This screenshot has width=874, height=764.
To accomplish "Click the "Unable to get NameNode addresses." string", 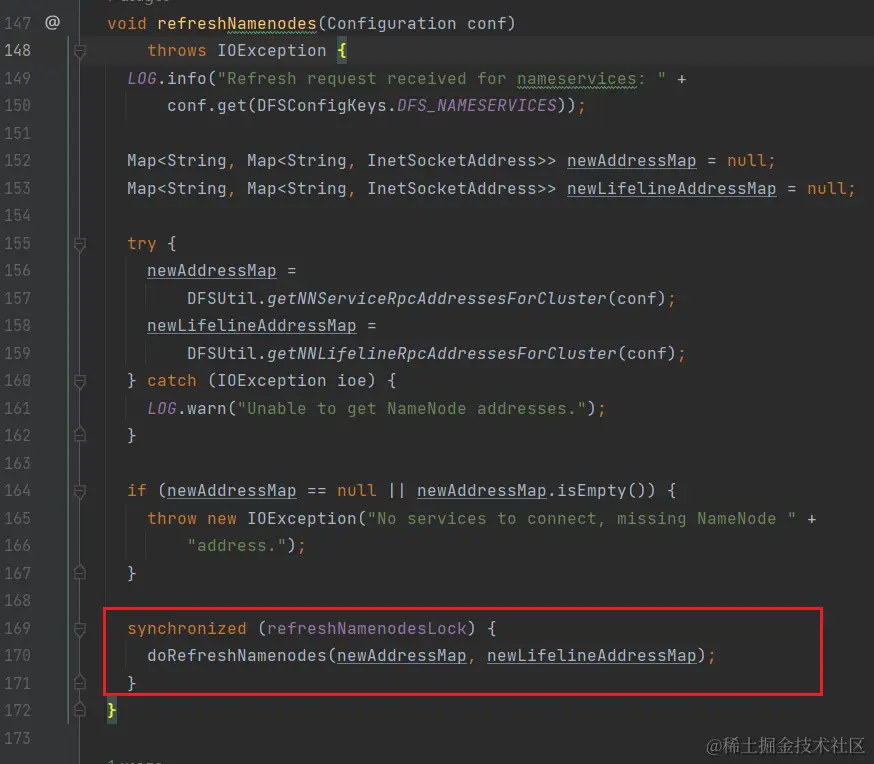I will pyautogui.click(x=412, y=409).
